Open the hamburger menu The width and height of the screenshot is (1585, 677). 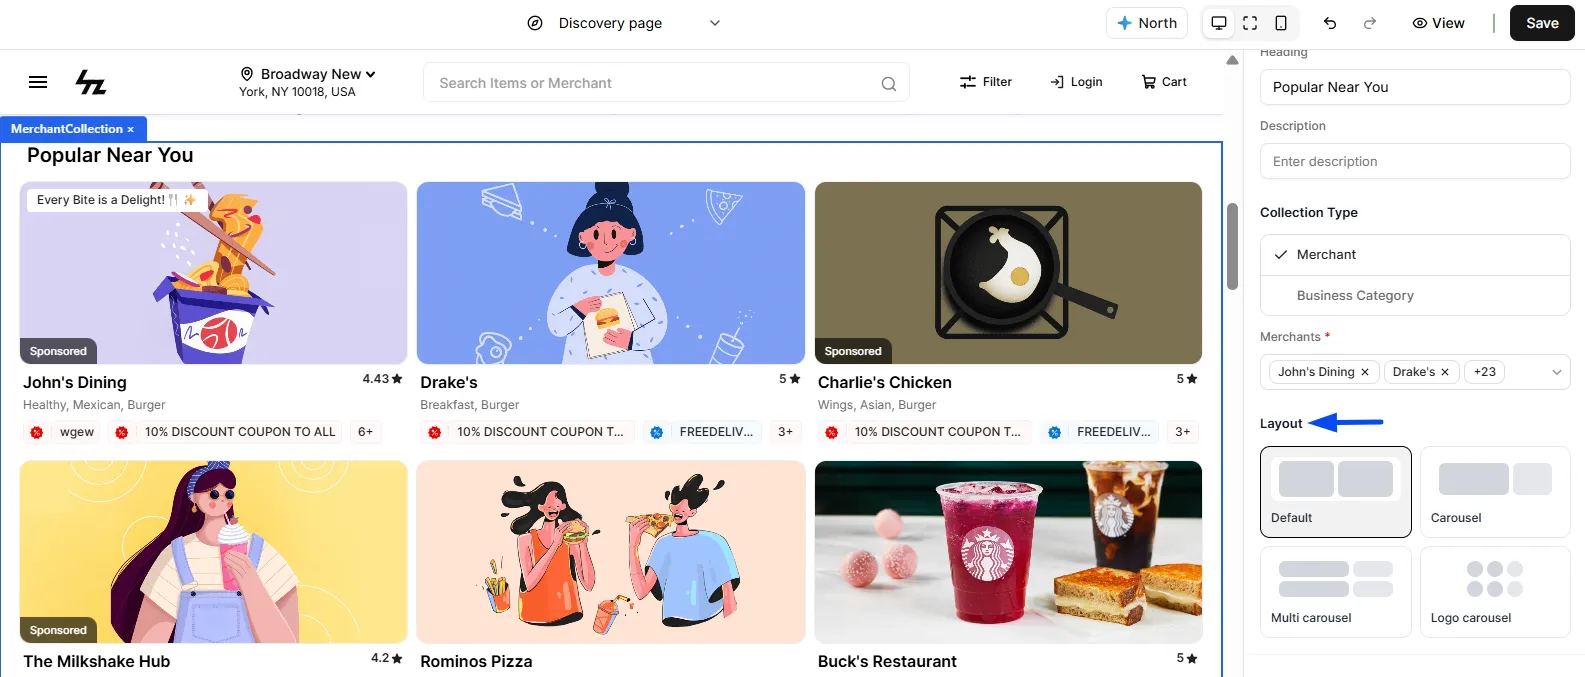pos(38,82)
